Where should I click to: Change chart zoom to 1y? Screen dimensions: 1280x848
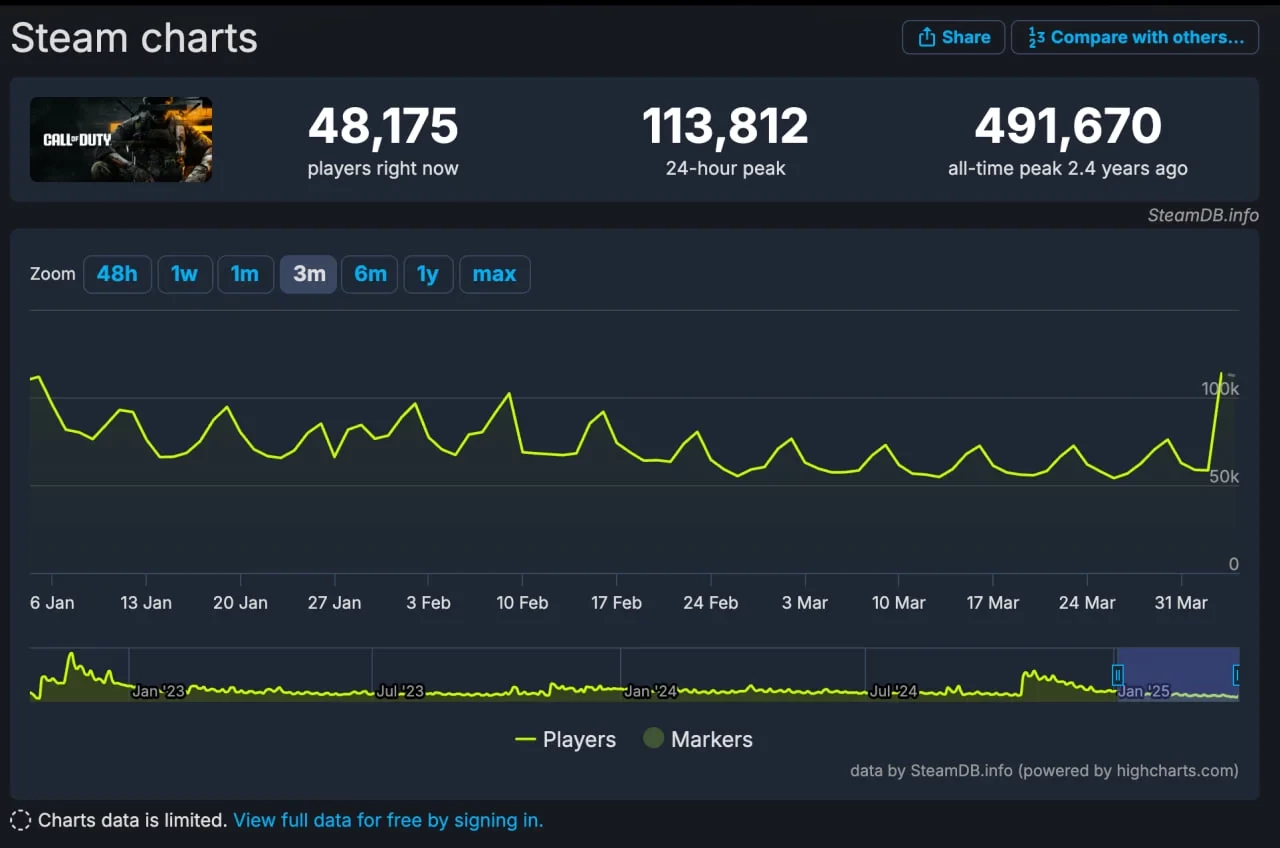pyautogui.click(x=428, y=274)
